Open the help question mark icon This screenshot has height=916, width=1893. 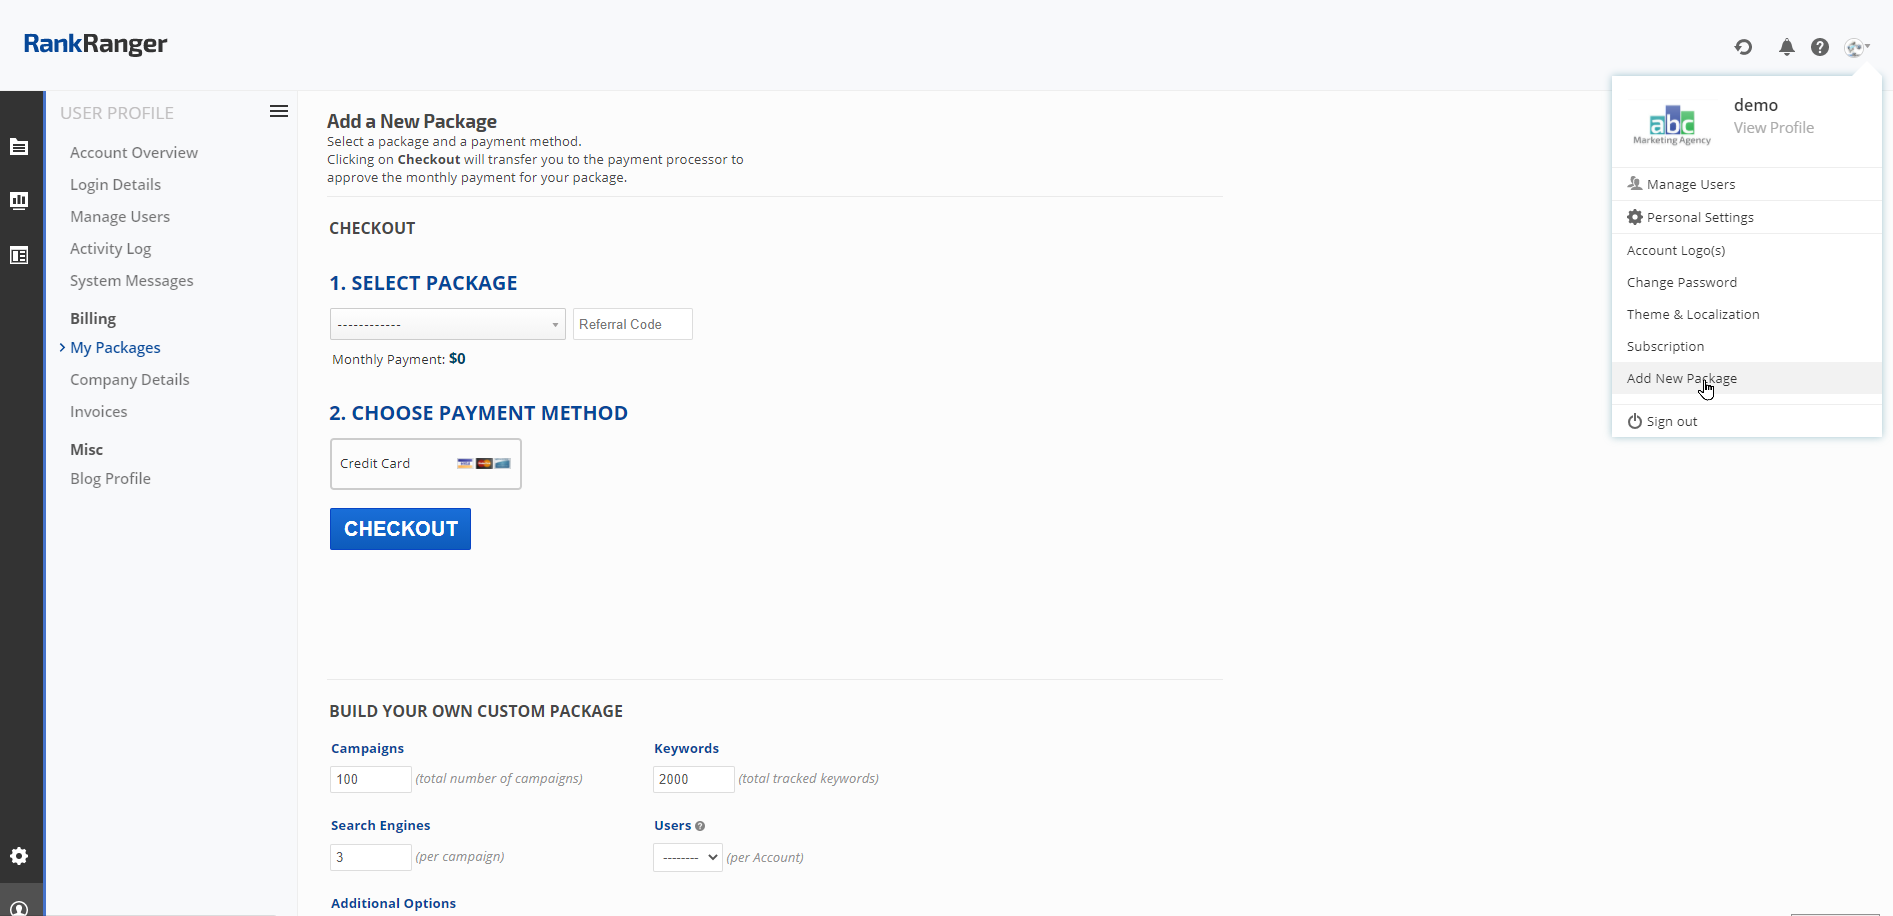(x=1820, y=47)
